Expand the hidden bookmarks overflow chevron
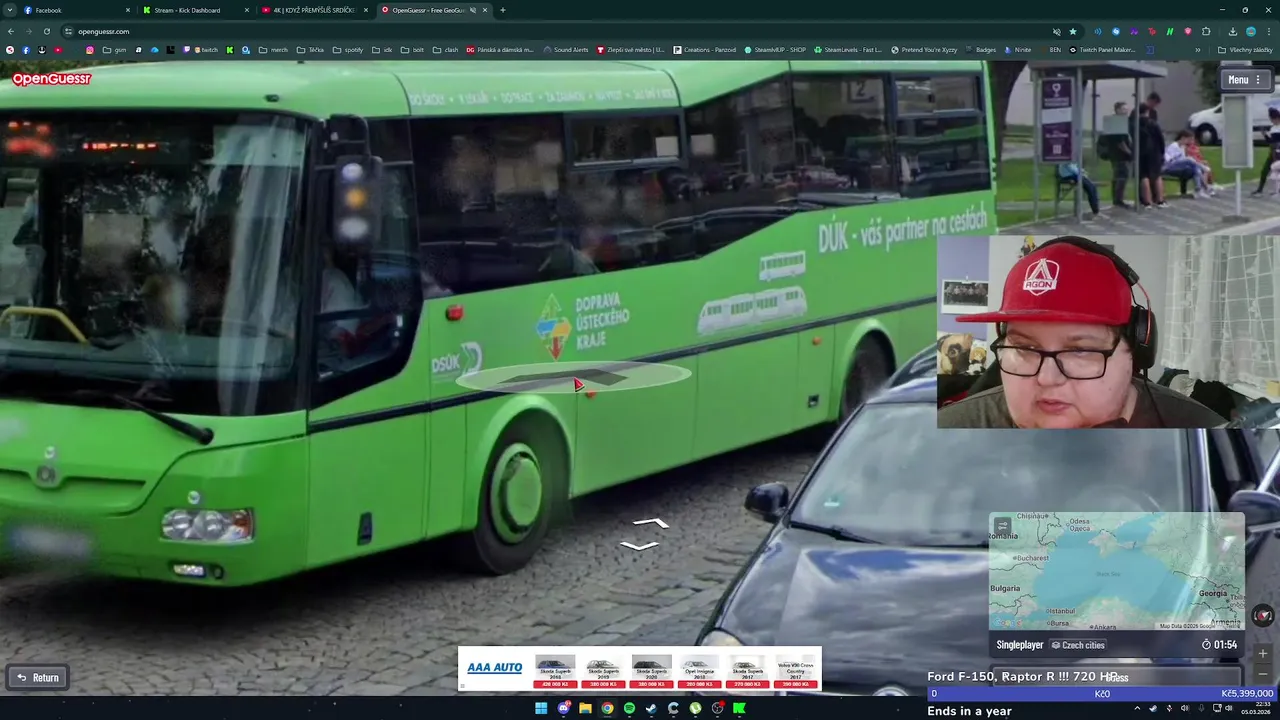 click(1198, 49)
